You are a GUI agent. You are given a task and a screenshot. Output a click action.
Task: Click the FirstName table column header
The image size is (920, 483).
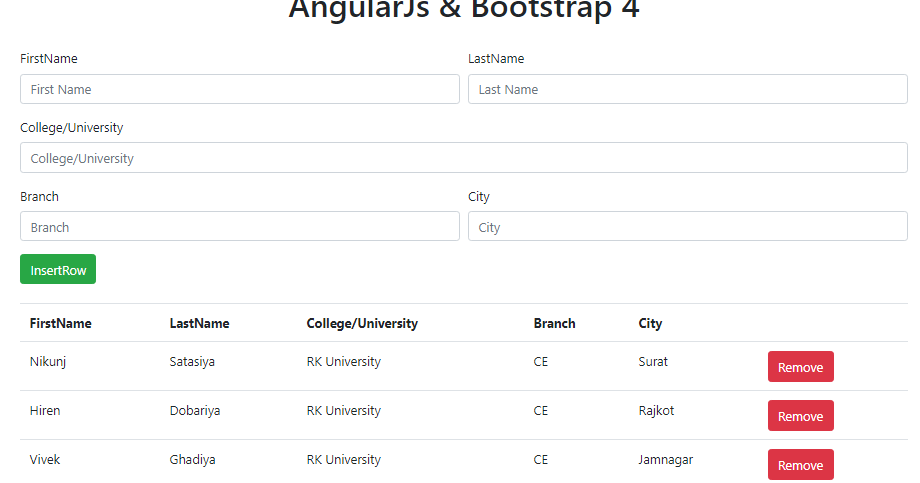[60, 323]
